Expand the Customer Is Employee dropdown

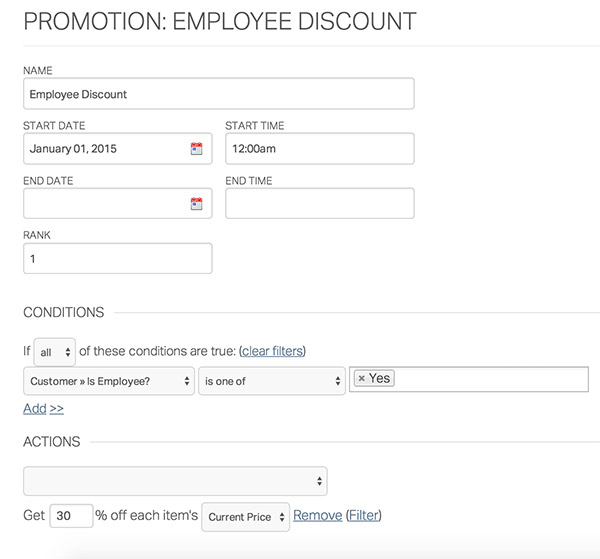109,380
